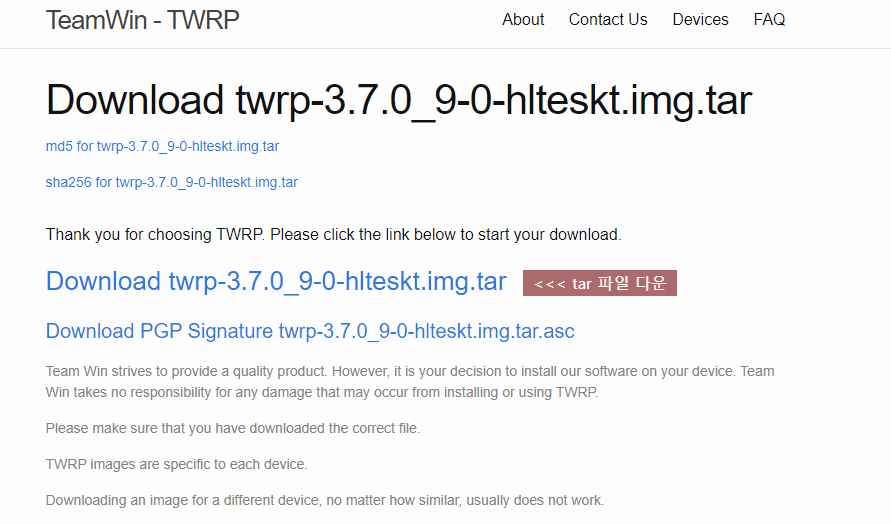Viewport: 891px width, 524px height.
Task: Open the About menu item
Action: (x=523, y=20)
